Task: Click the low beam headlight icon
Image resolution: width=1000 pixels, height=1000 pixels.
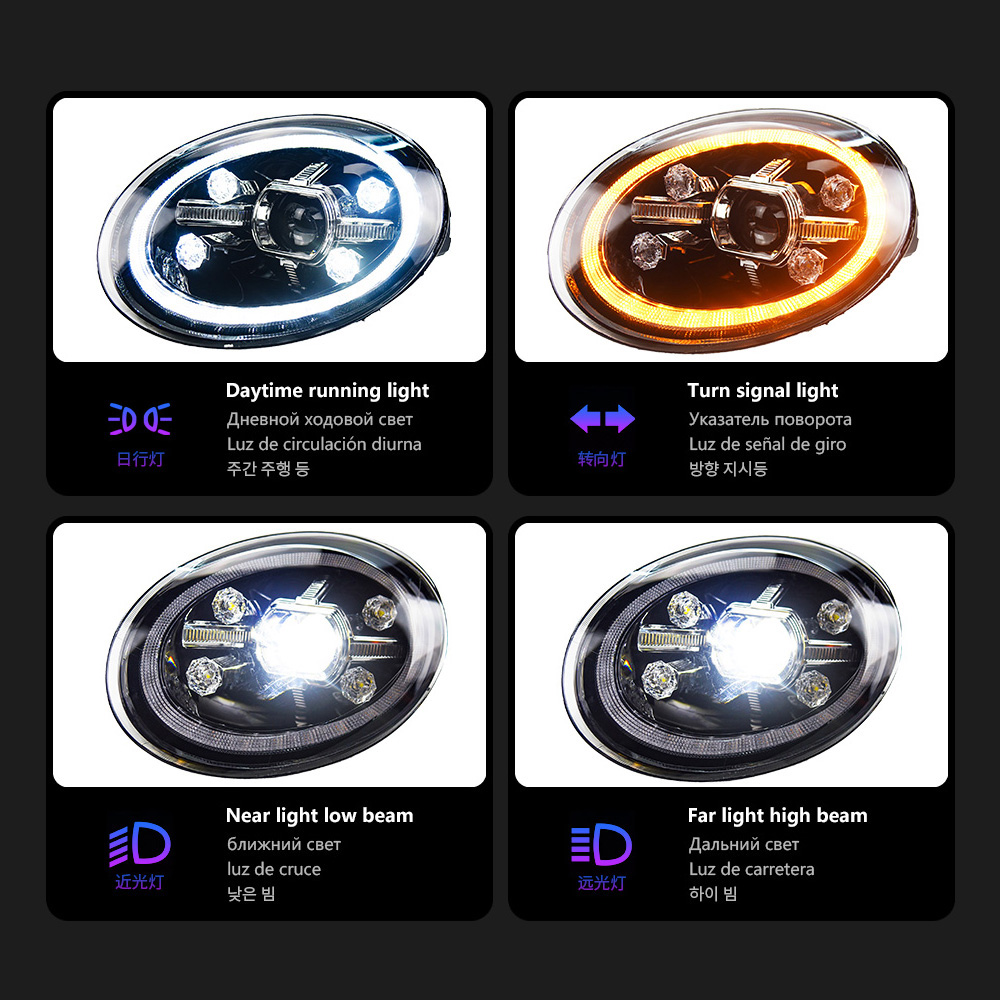Action: click(x=140, y=844)
